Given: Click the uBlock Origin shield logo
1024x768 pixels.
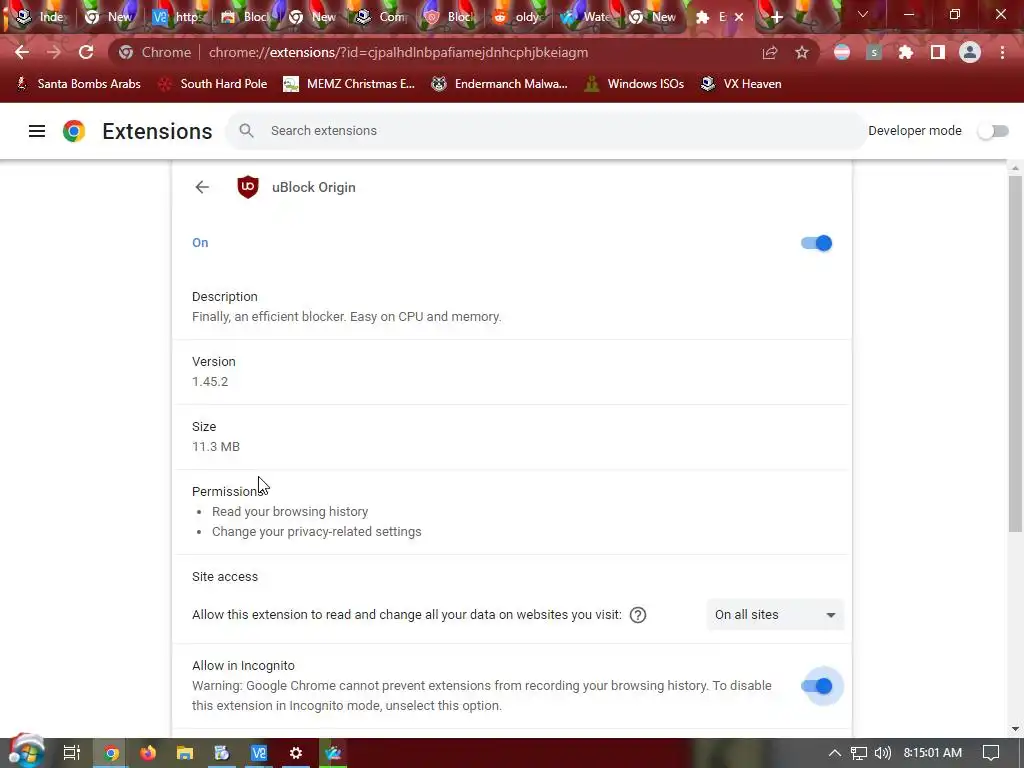Looking at the screenshot, I should pyautogui.click(x=248, y=187).
